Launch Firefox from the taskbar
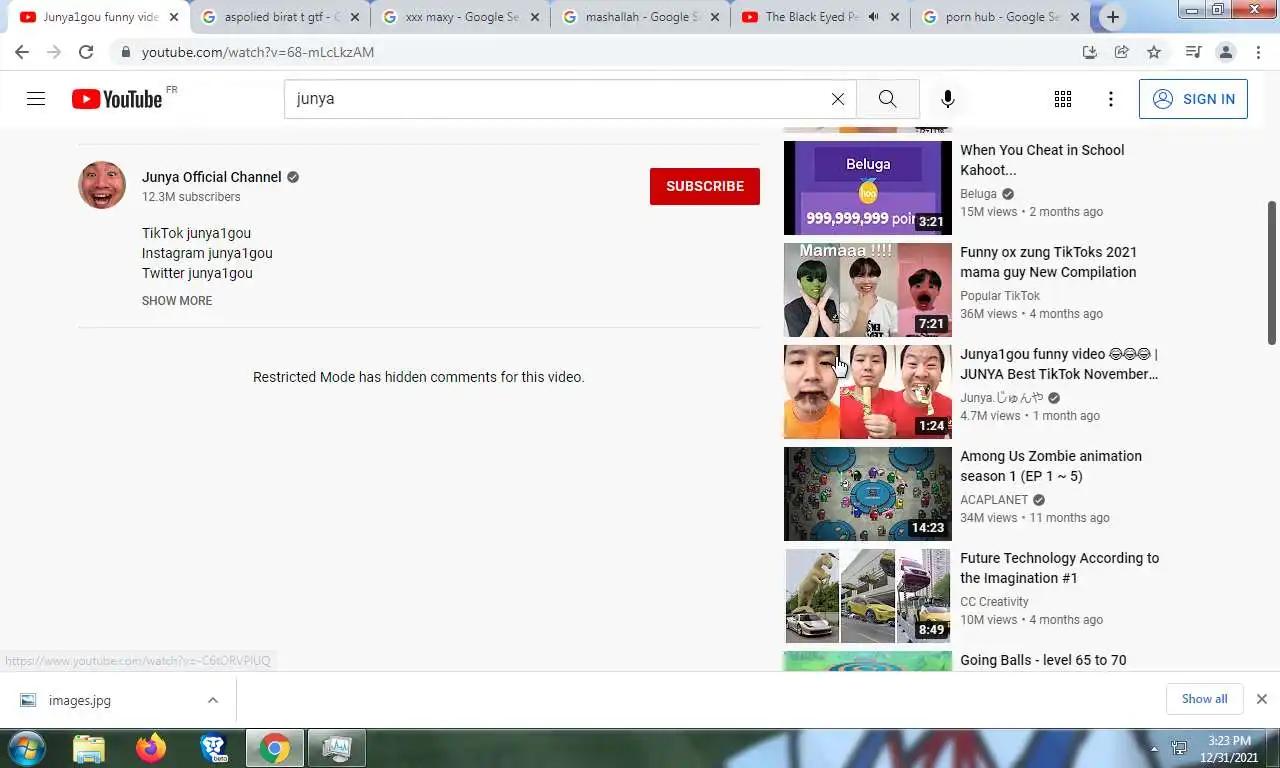Viewport: 1280px width, 768px height. click(x=151, y=748)
